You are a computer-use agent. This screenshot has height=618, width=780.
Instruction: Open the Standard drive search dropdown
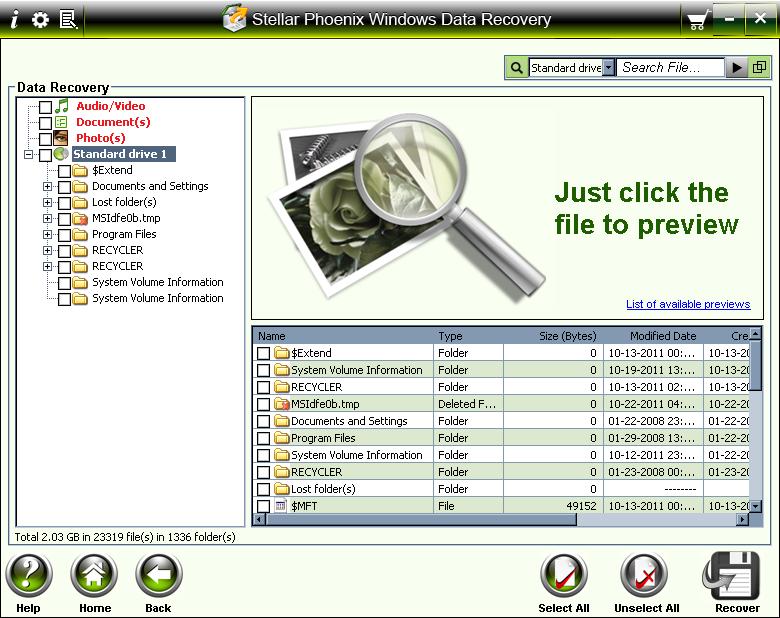[x=608, y=68]
